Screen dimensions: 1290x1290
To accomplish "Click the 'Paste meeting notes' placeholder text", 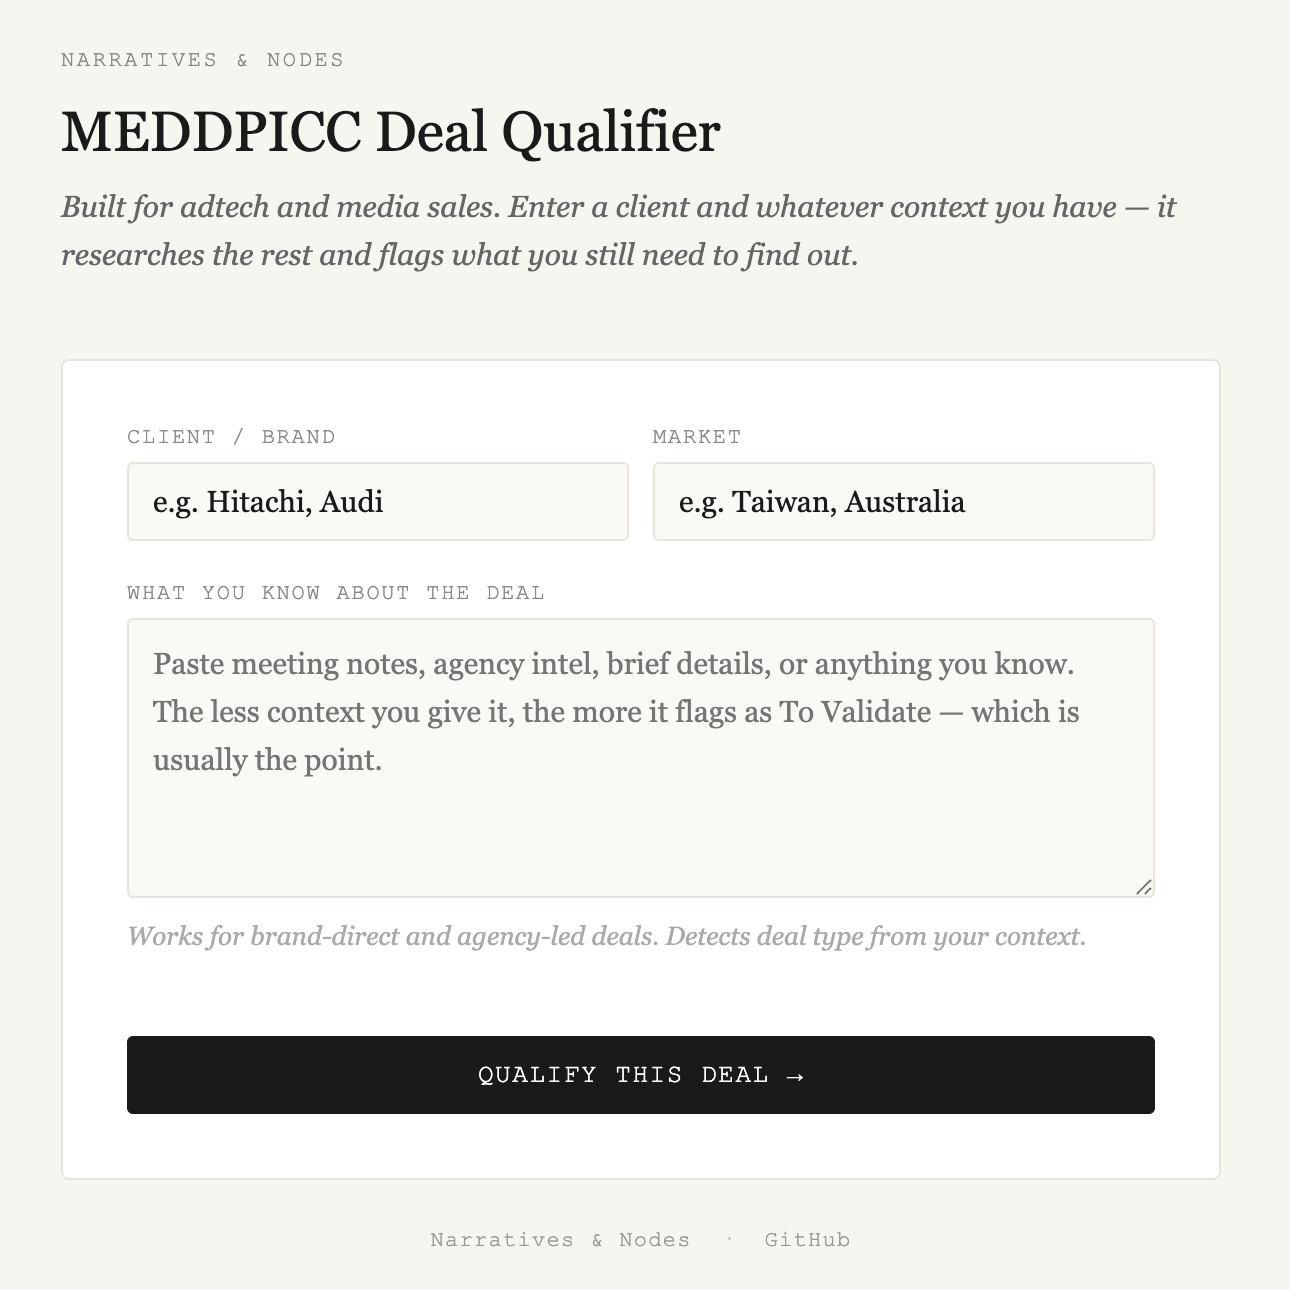I will (616, 712).
